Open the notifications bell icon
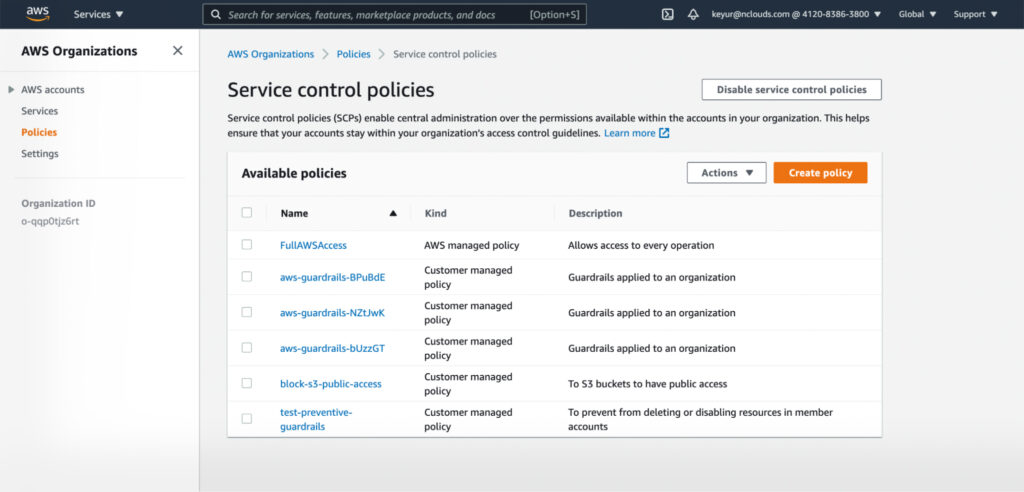This screenshot has height=492, width=1024. [694, 14]
